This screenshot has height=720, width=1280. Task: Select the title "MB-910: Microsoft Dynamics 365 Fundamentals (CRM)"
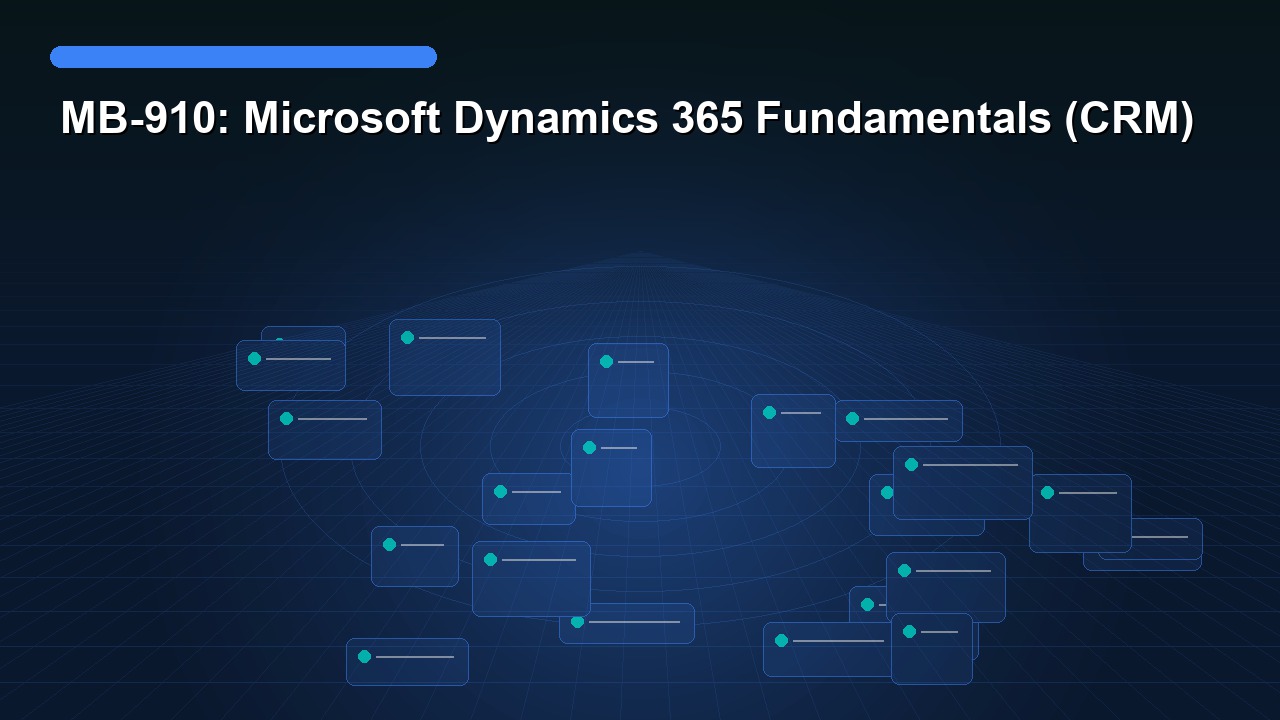(x=628, y=119)
